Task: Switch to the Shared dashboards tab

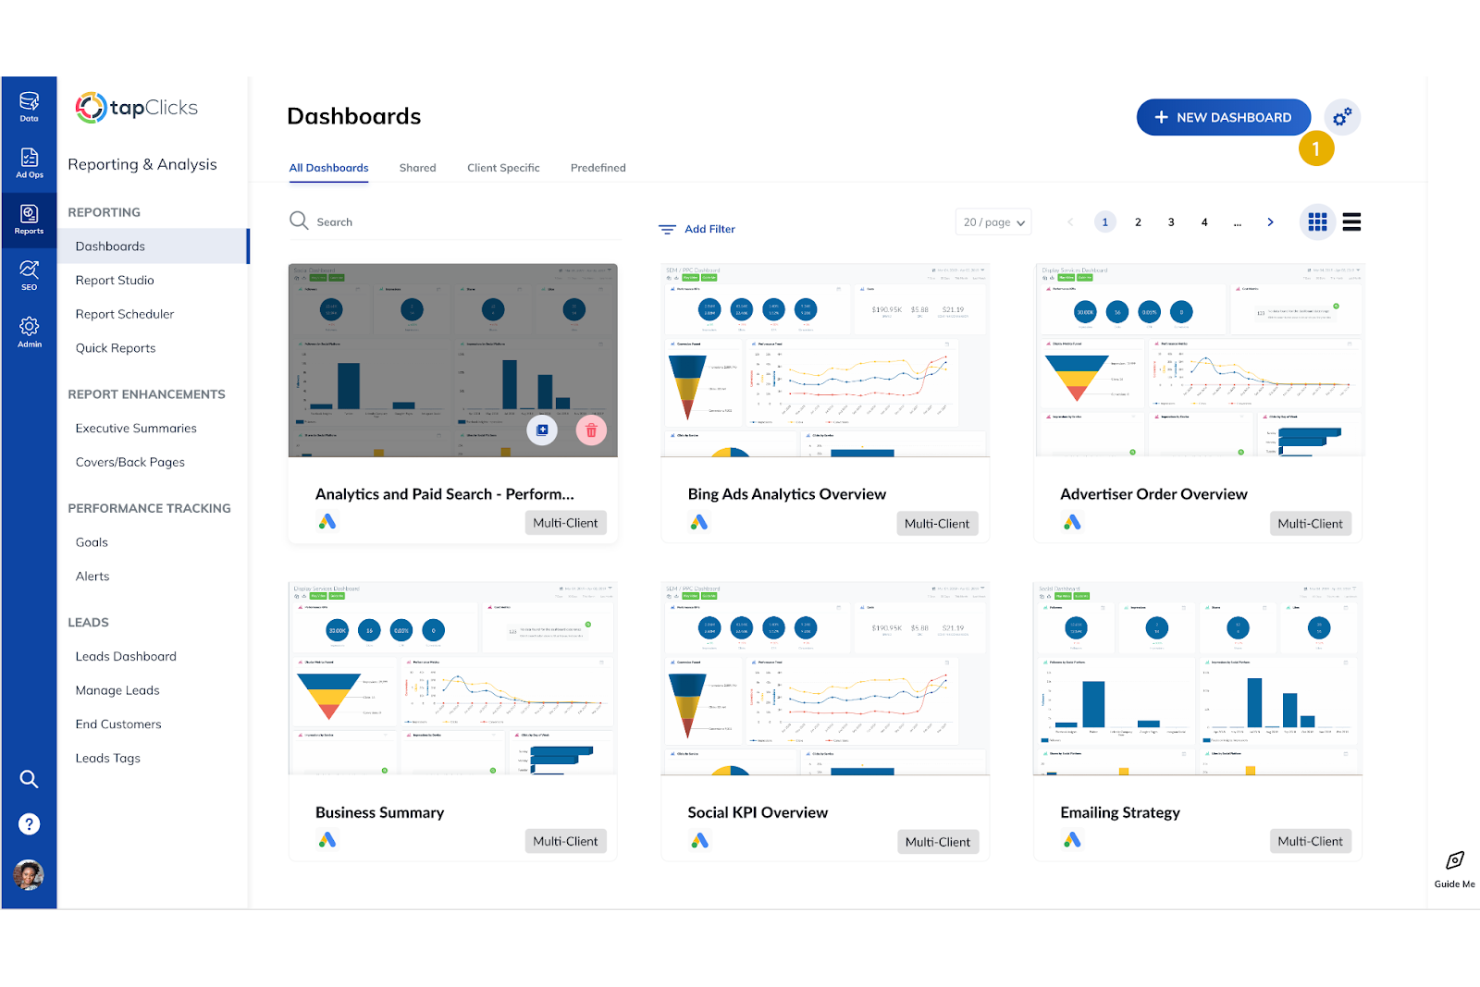Action: coord(417,167)
